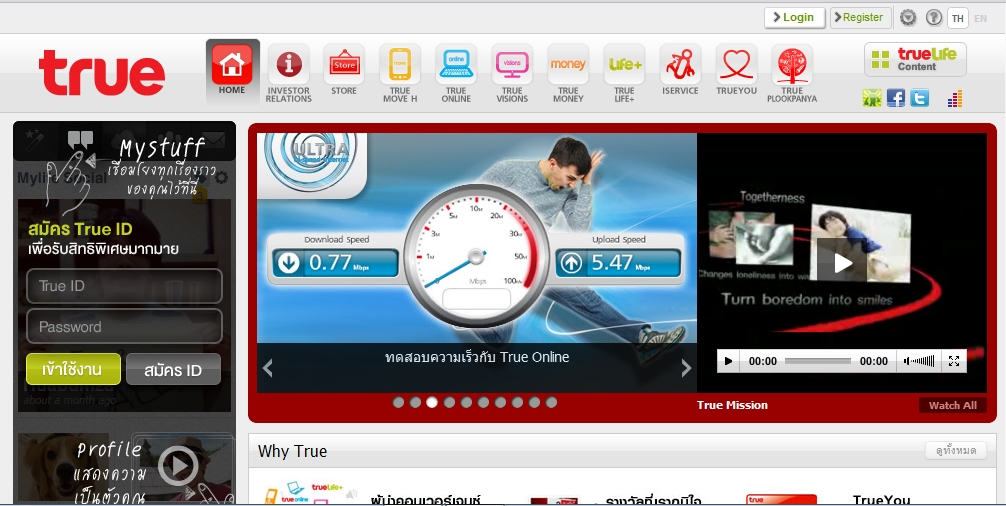Click the Download Speed 0.77 Mbps value
Viewport: 1006px width, 506px height.
(335, 263)
